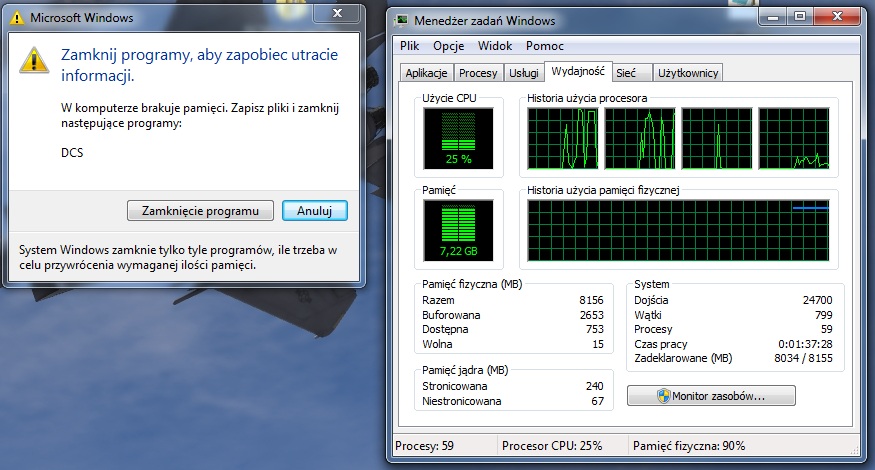Open the Plik menu

pos(409,46)
